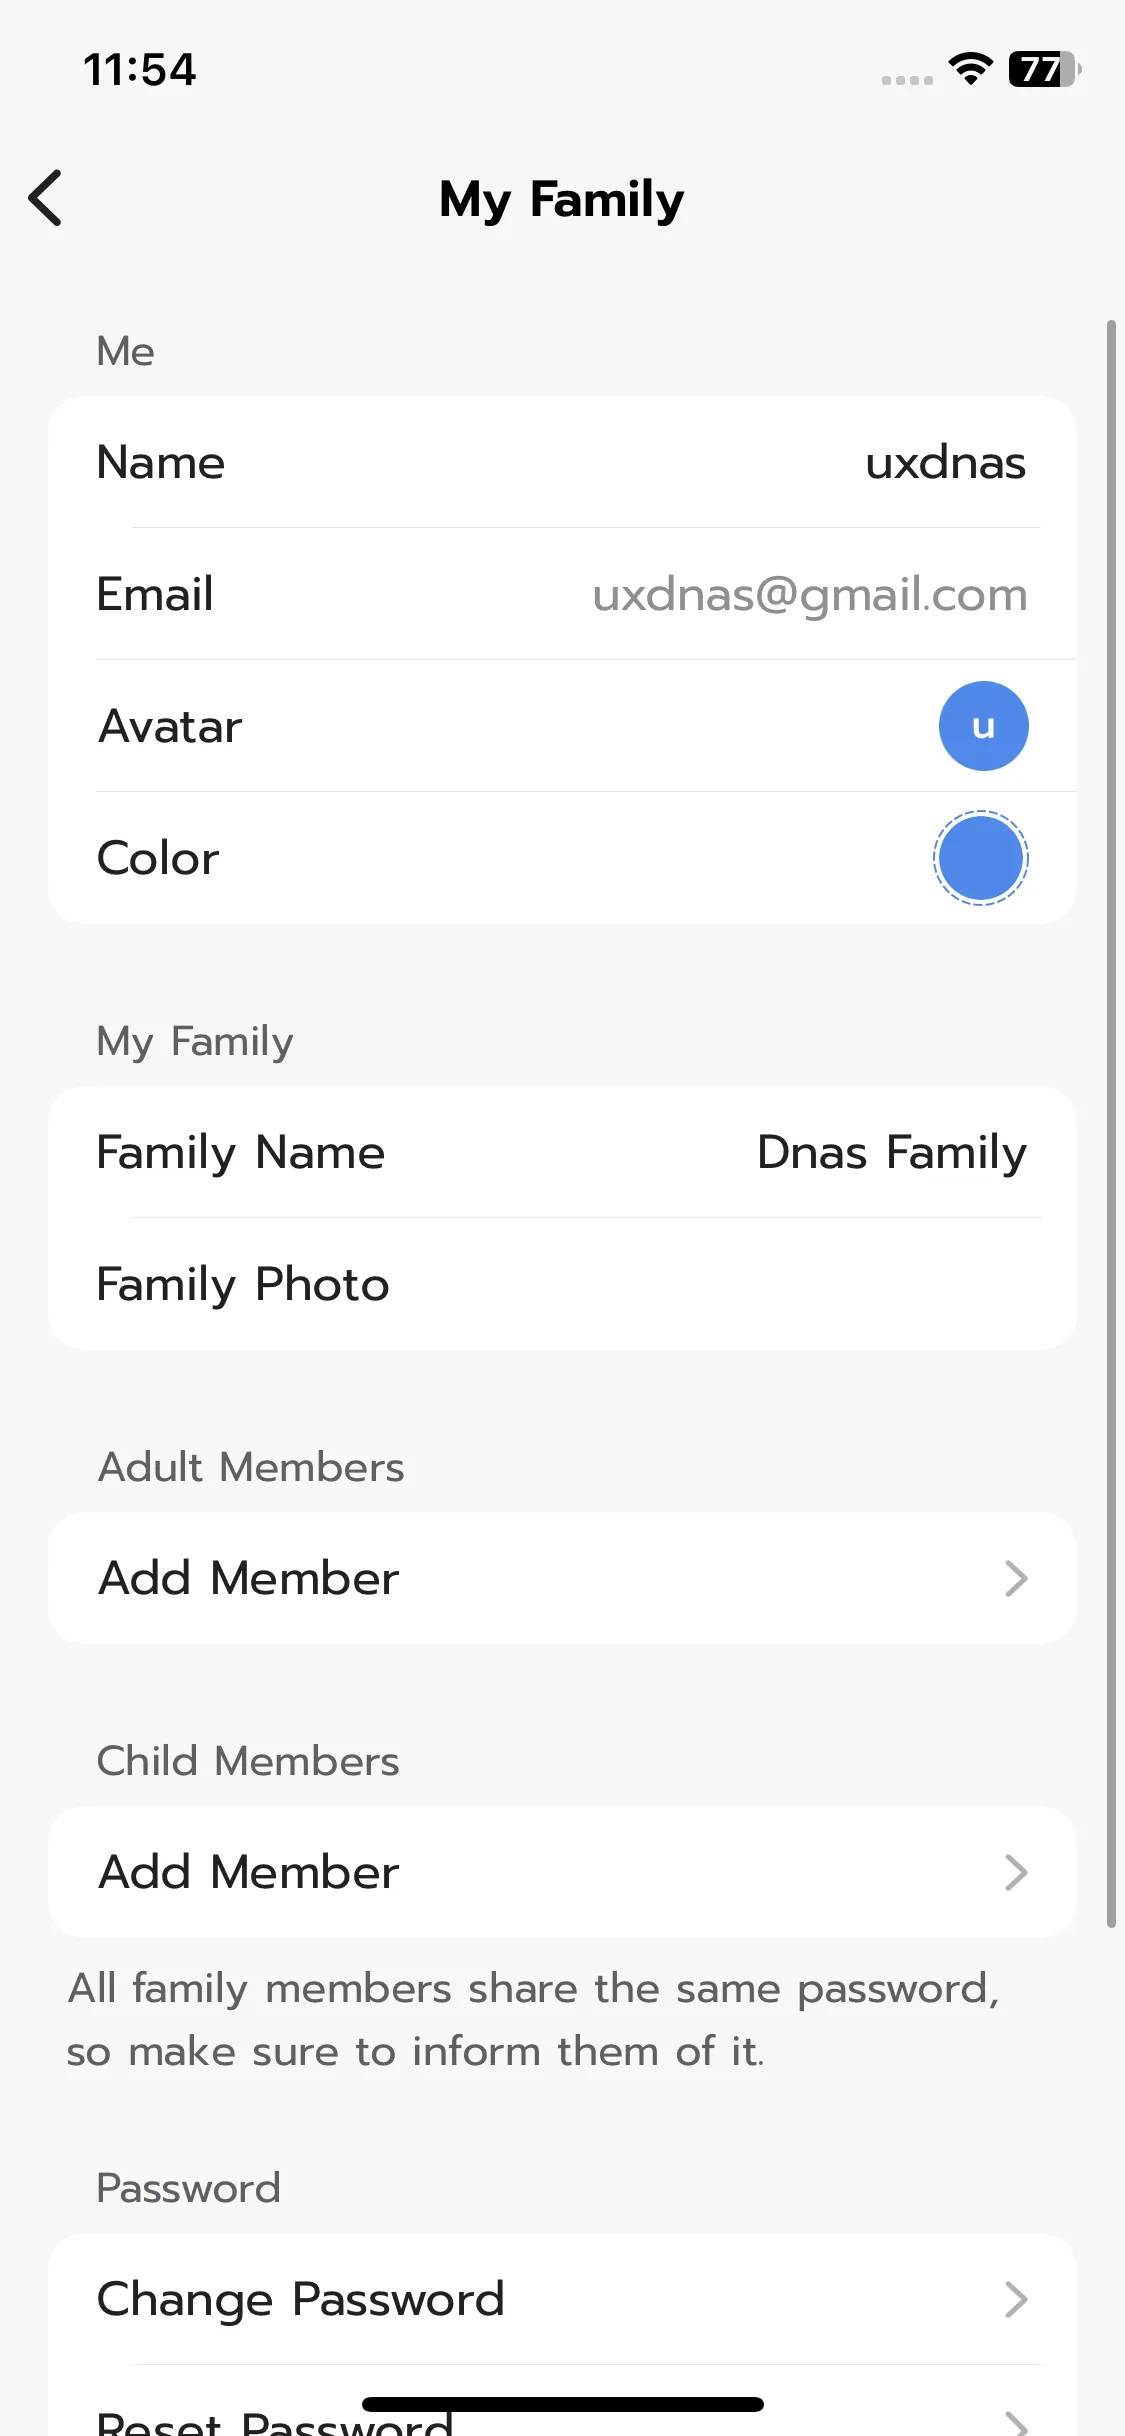Screen dimensions: 1125x2436
Task: Click the vertical scrollbar on the right
Action: 1111,1120
